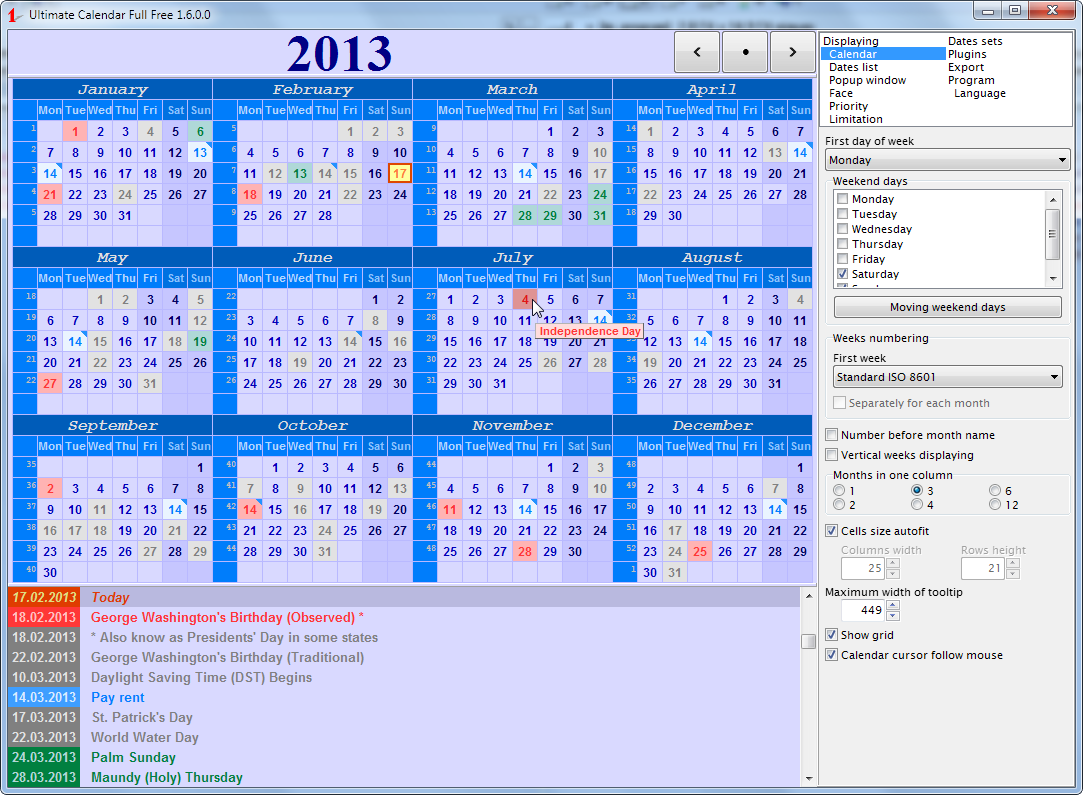Screen dimensions: 1083x795
Task: Open the Plugins section
Action: click(x=967, y=55)
